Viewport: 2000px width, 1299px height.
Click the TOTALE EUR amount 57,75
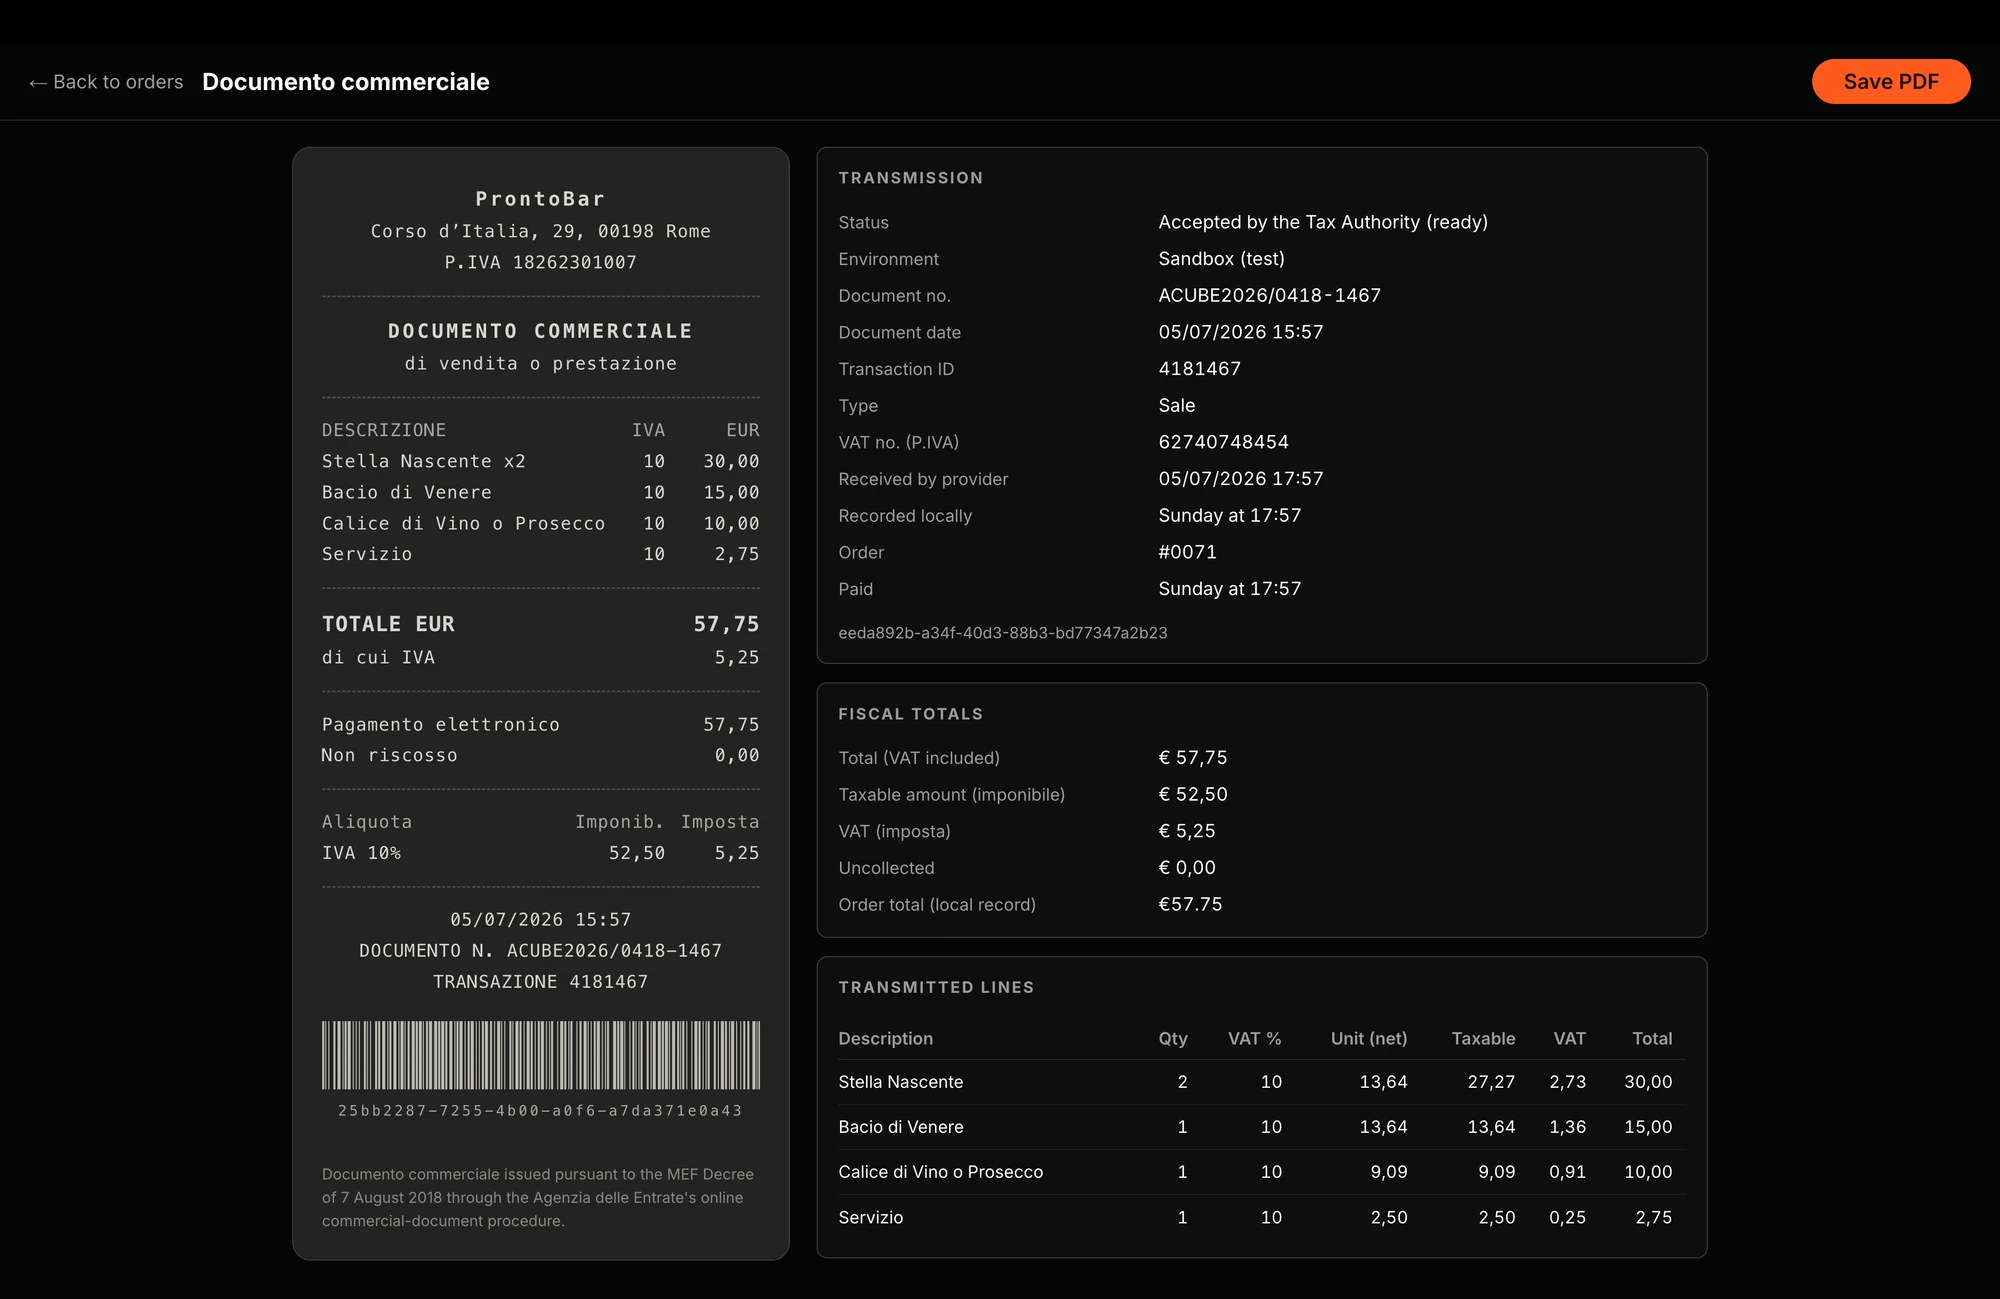(x=726, y=624)
